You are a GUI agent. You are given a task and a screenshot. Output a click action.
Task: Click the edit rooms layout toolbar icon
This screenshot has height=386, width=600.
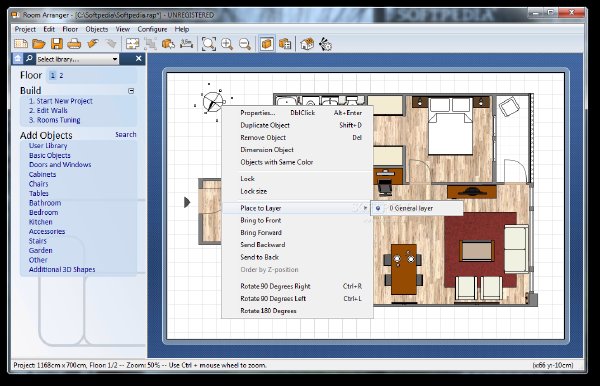coord(132,44)
